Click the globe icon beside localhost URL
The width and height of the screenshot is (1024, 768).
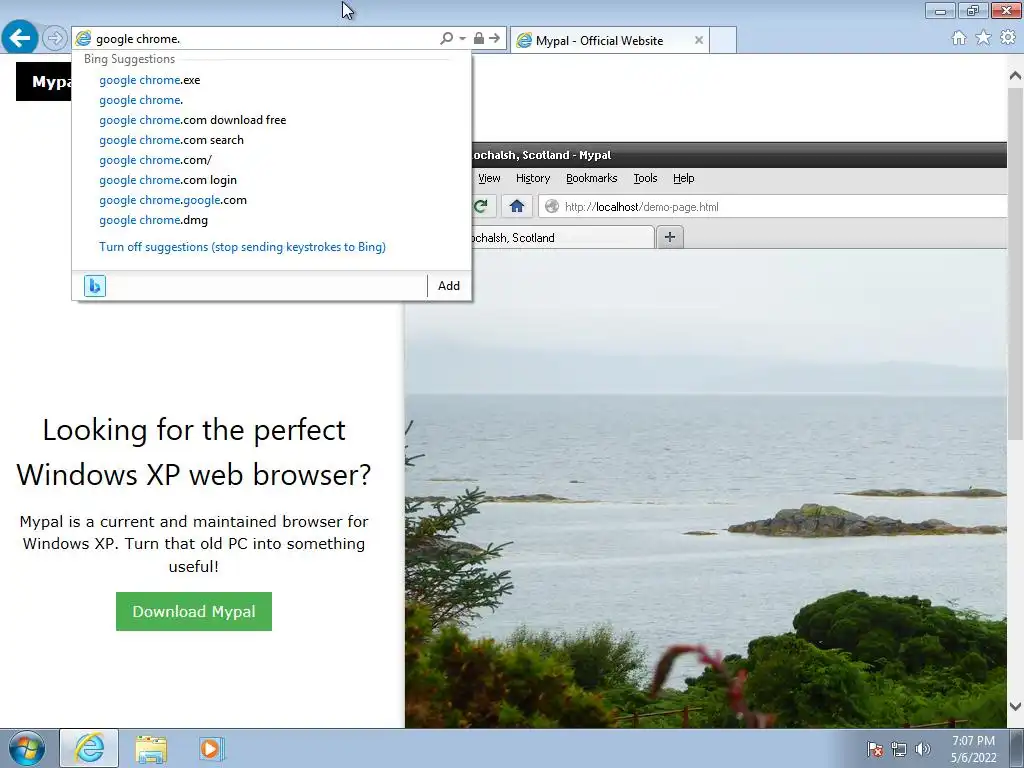click(x=552, y=206)
